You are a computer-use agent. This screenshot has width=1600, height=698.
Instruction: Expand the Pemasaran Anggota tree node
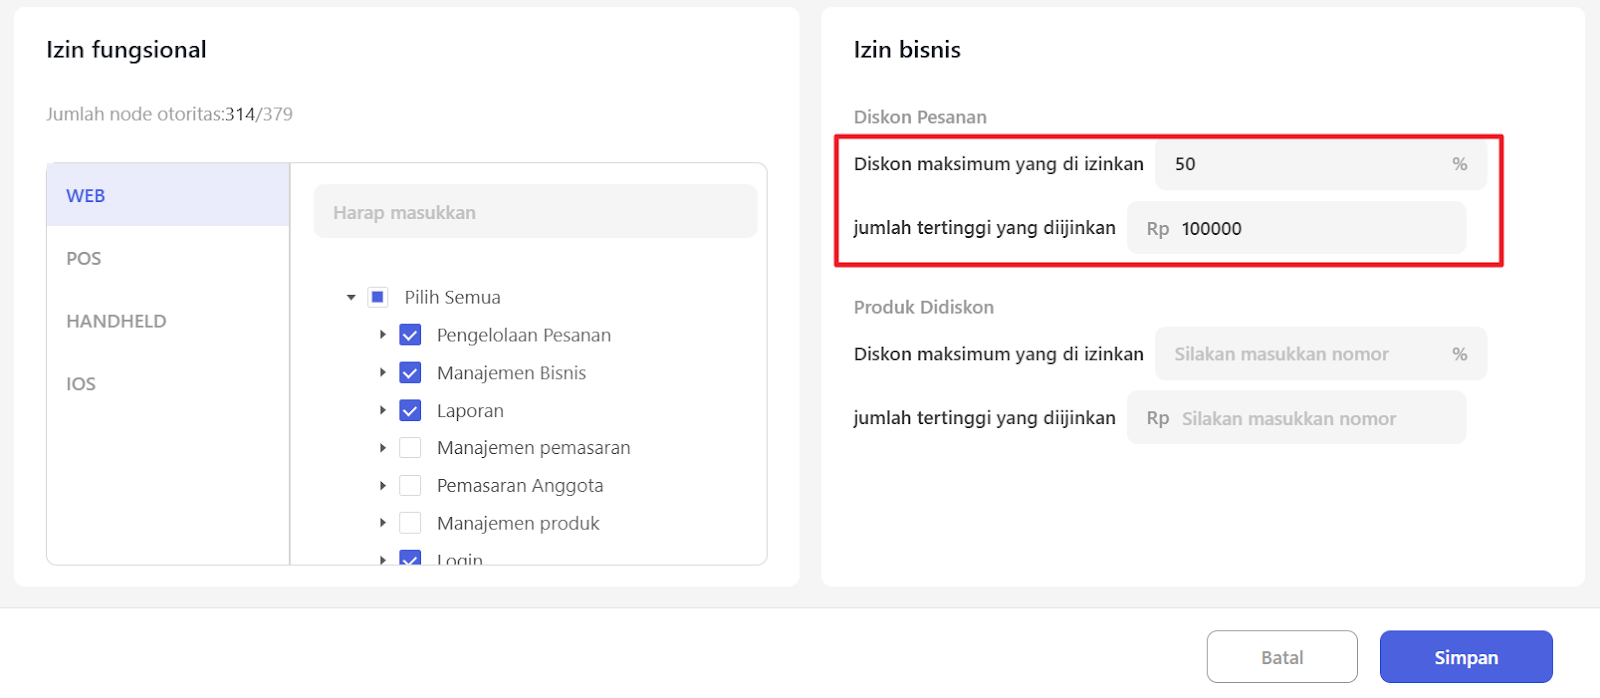click(383, 486)
